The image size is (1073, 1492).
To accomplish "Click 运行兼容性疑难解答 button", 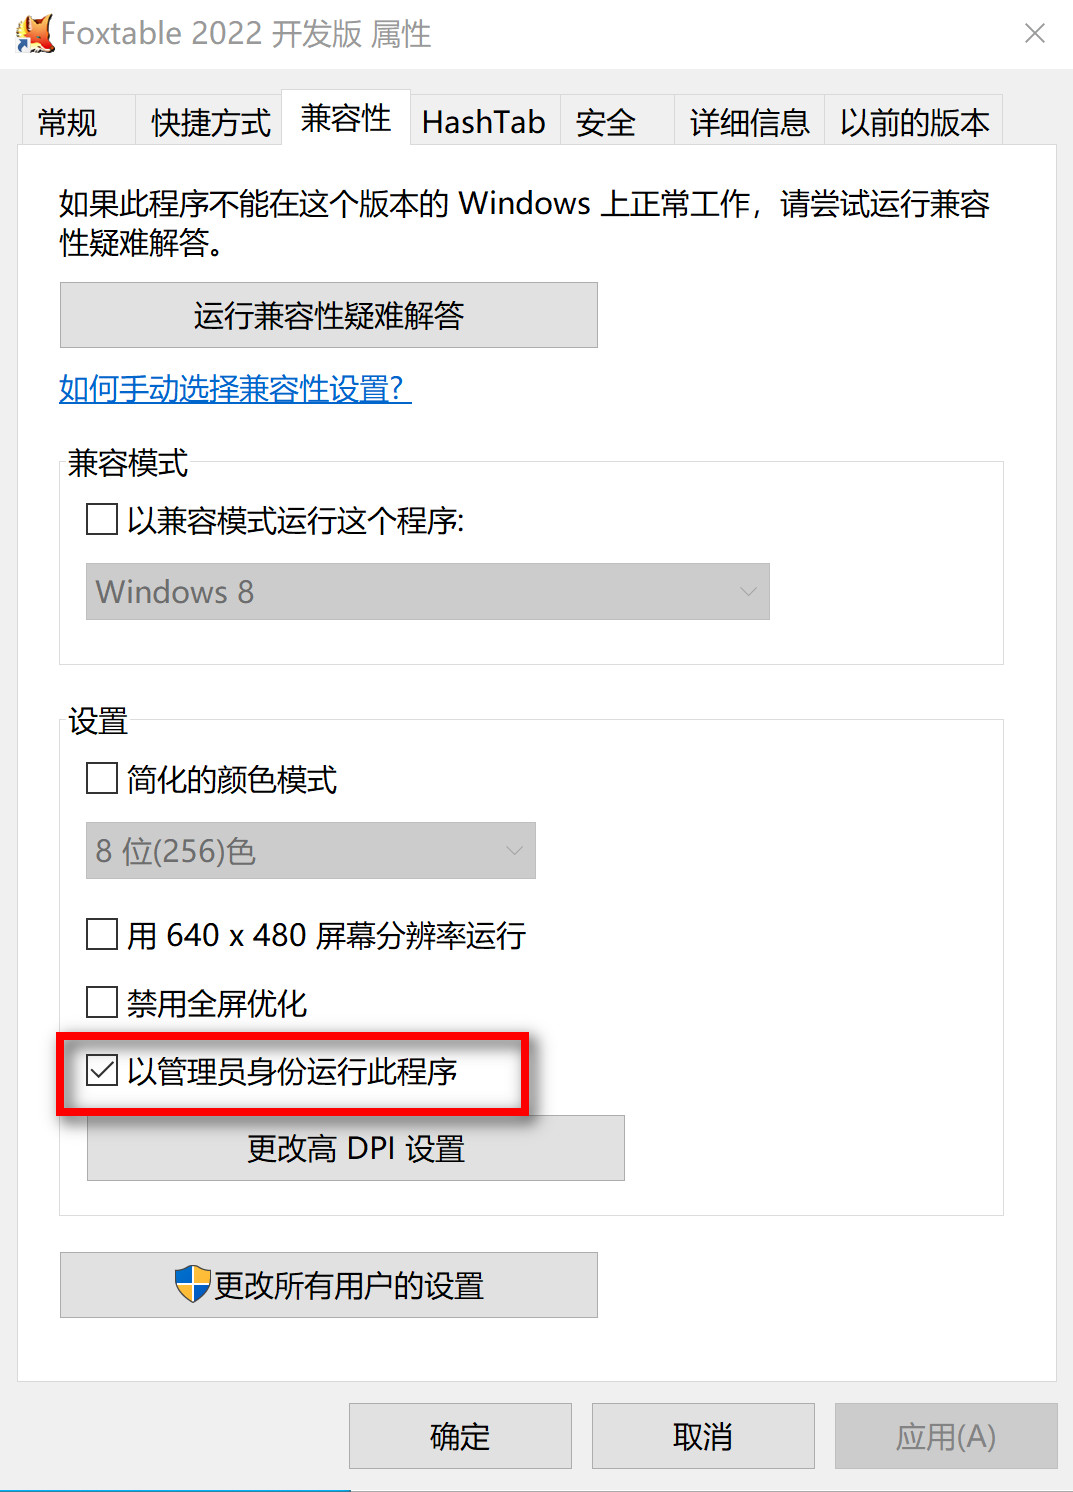I will coord(329,315).
